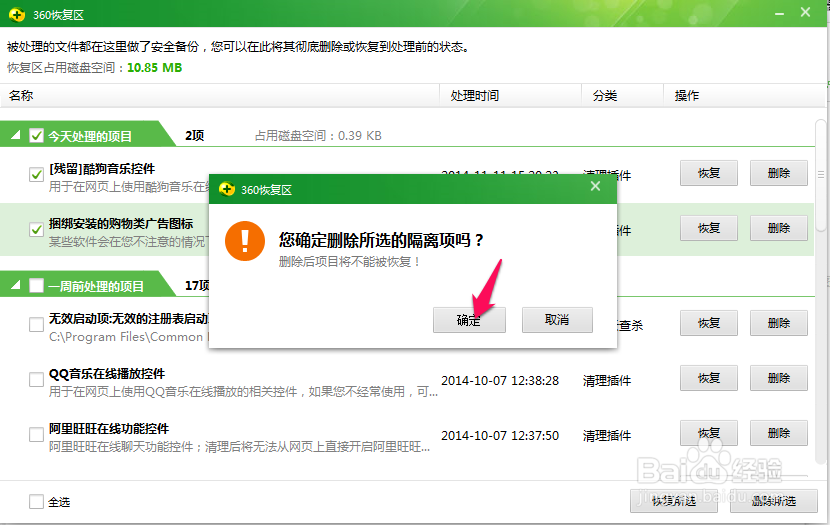Delete the 无效启动项 registry item

[779, 323]
